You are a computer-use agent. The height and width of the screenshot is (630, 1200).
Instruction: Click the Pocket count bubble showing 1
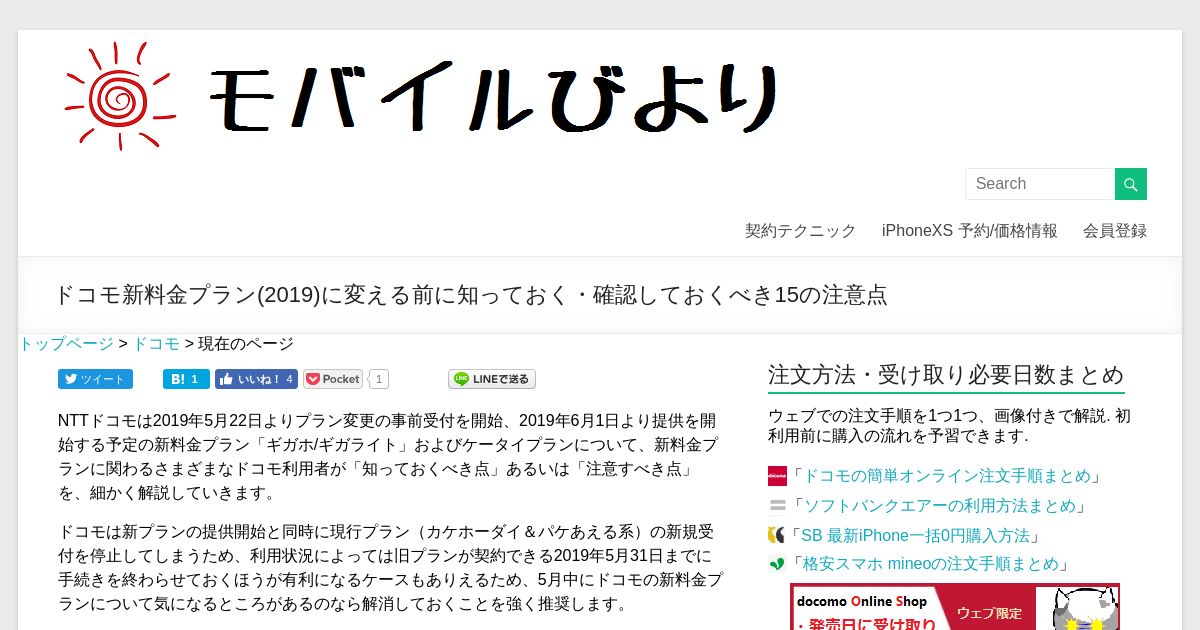379,379
